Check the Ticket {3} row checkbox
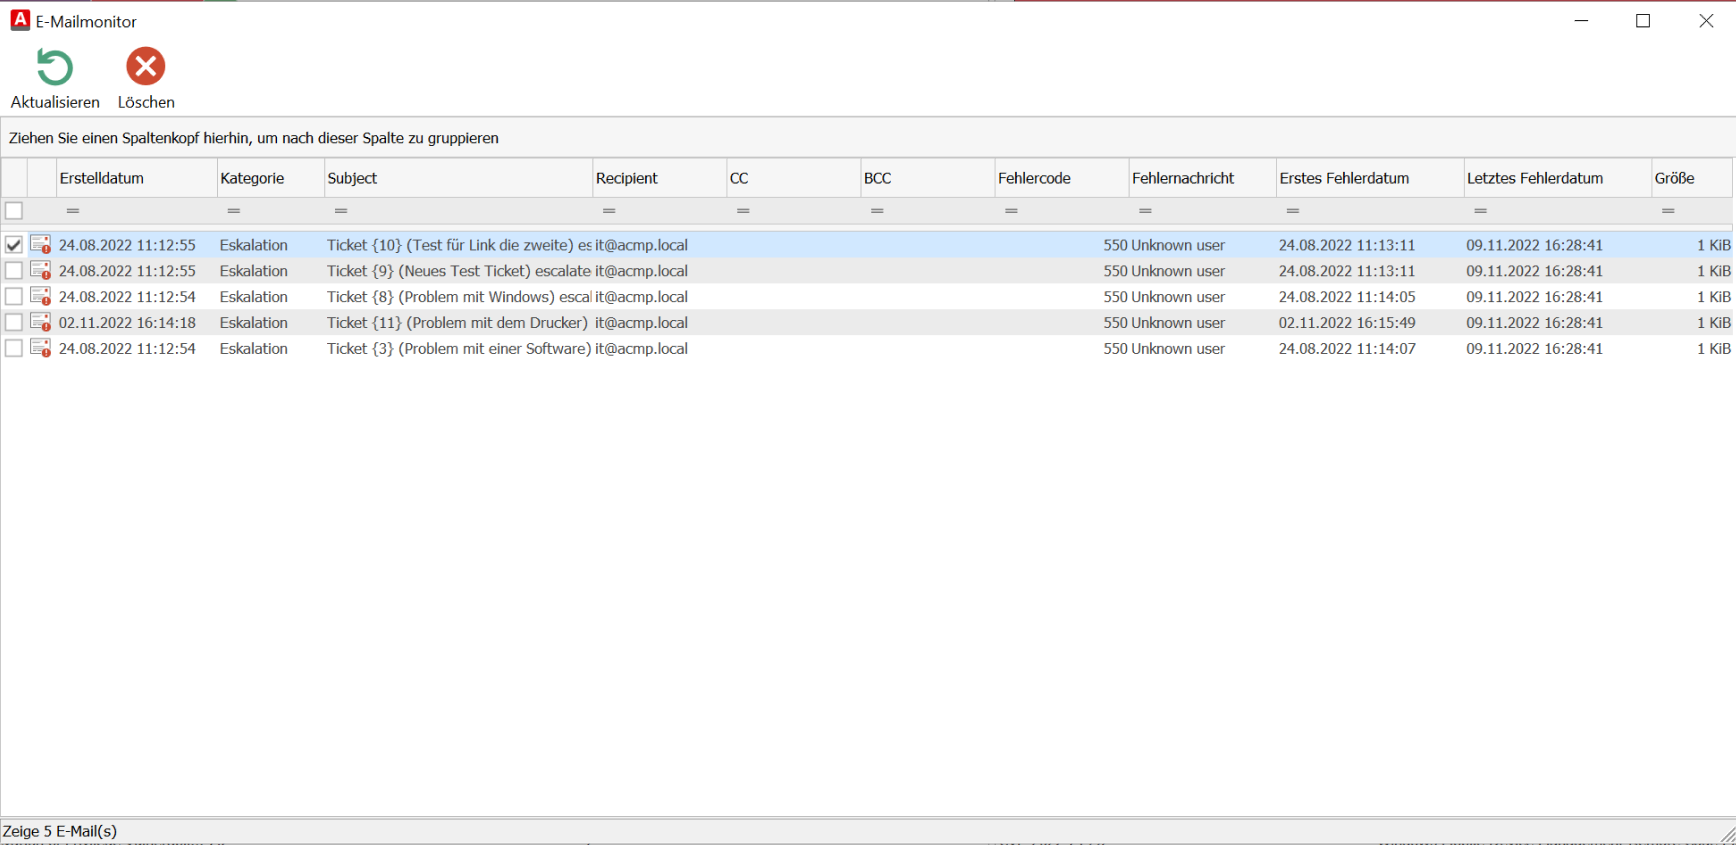 [x=14, y=349]
